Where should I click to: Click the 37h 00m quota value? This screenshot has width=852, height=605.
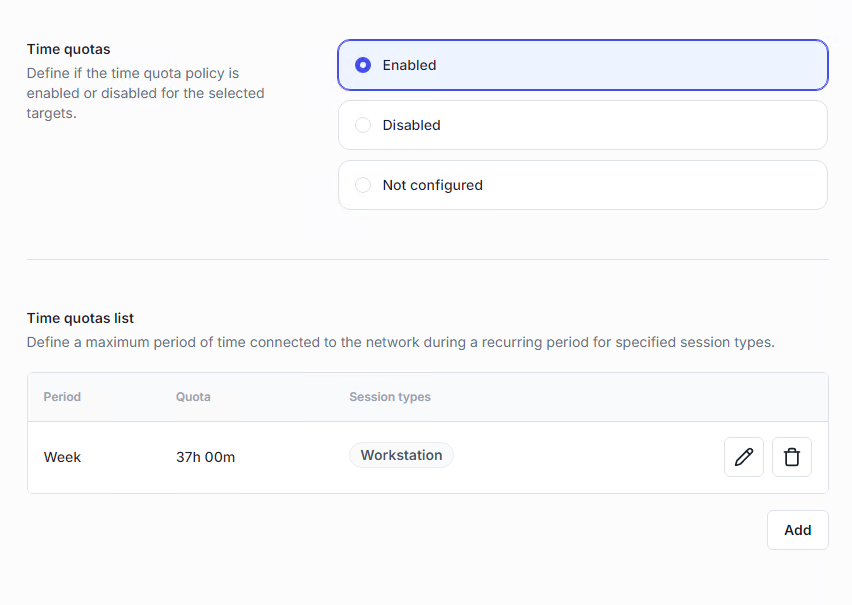coord(205,457)
